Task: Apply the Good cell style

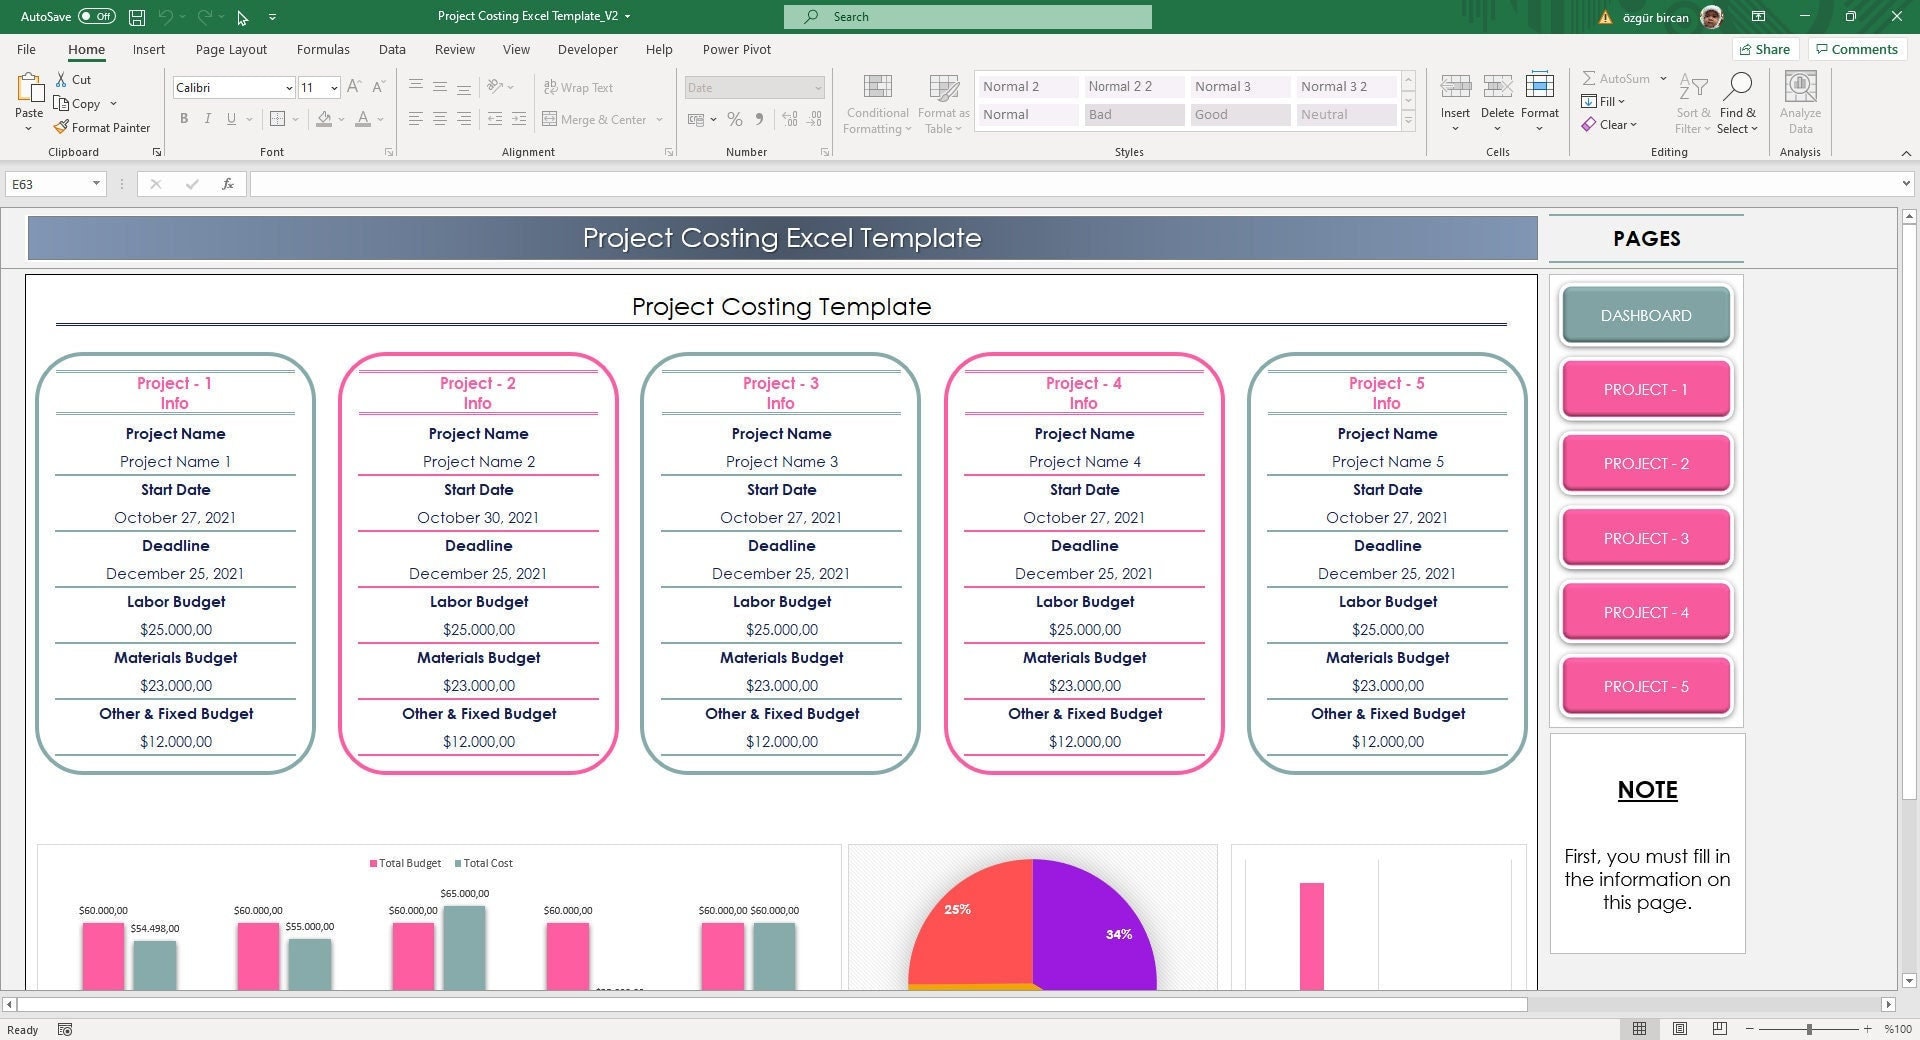Action: pos(1240,115)
